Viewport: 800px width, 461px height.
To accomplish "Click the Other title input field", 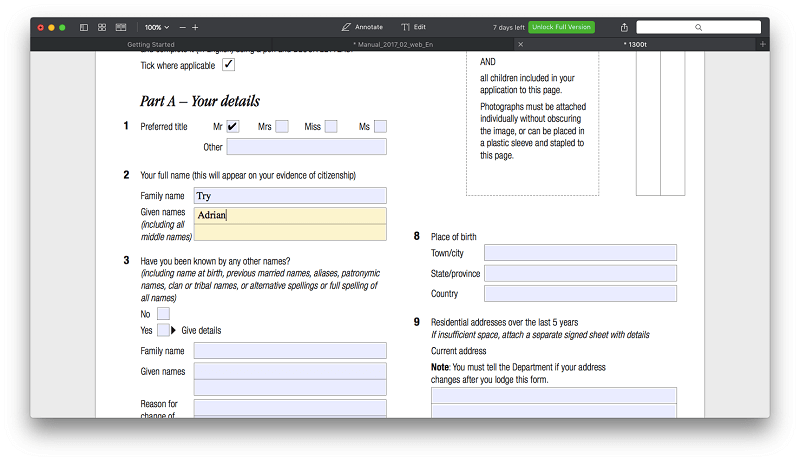I will coord(307,147).
